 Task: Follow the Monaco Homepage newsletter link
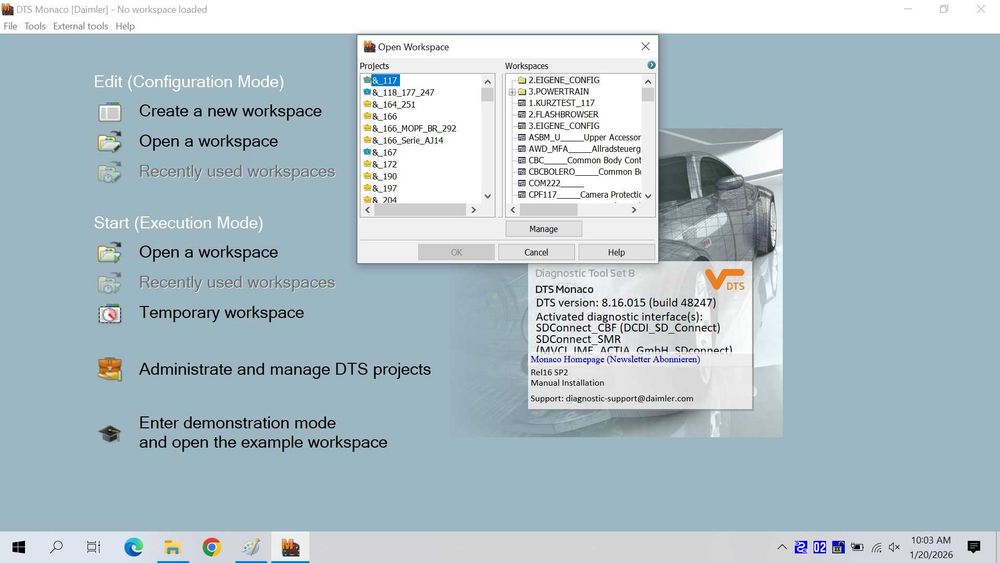click(615, 359)
